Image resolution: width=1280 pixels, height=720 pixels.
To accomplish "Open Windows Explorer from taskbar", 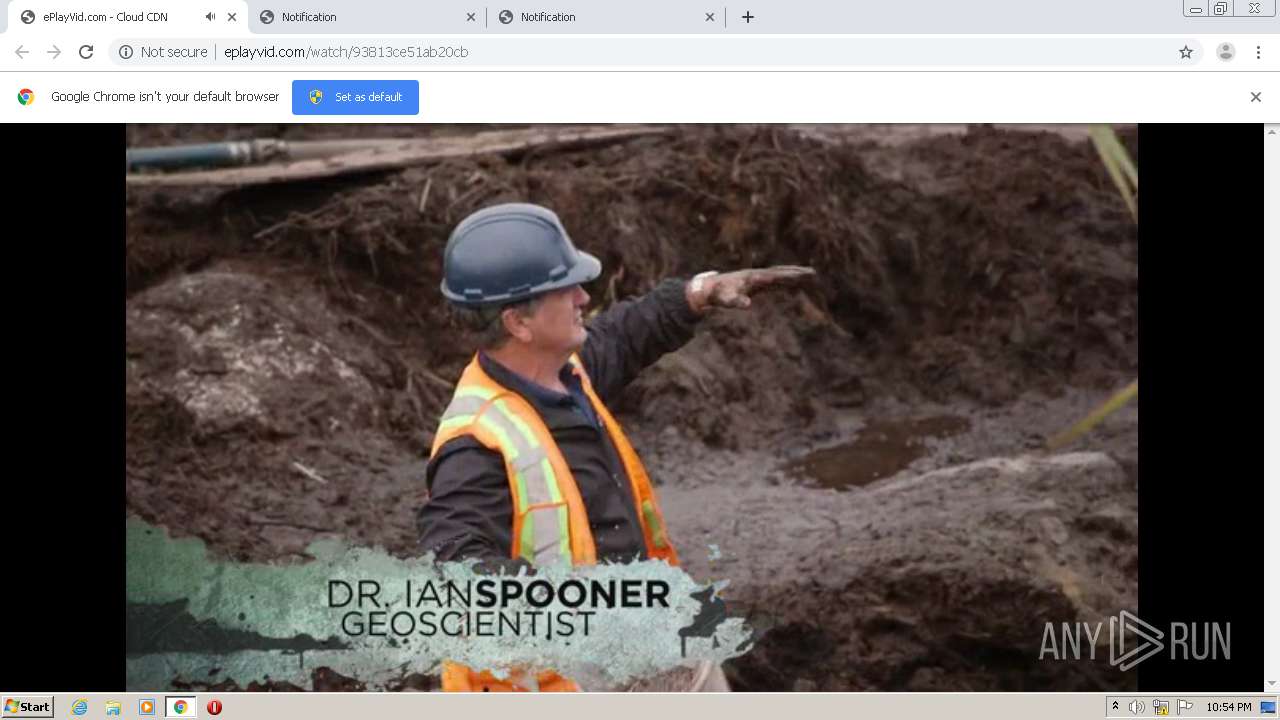I will click(113, 707).
